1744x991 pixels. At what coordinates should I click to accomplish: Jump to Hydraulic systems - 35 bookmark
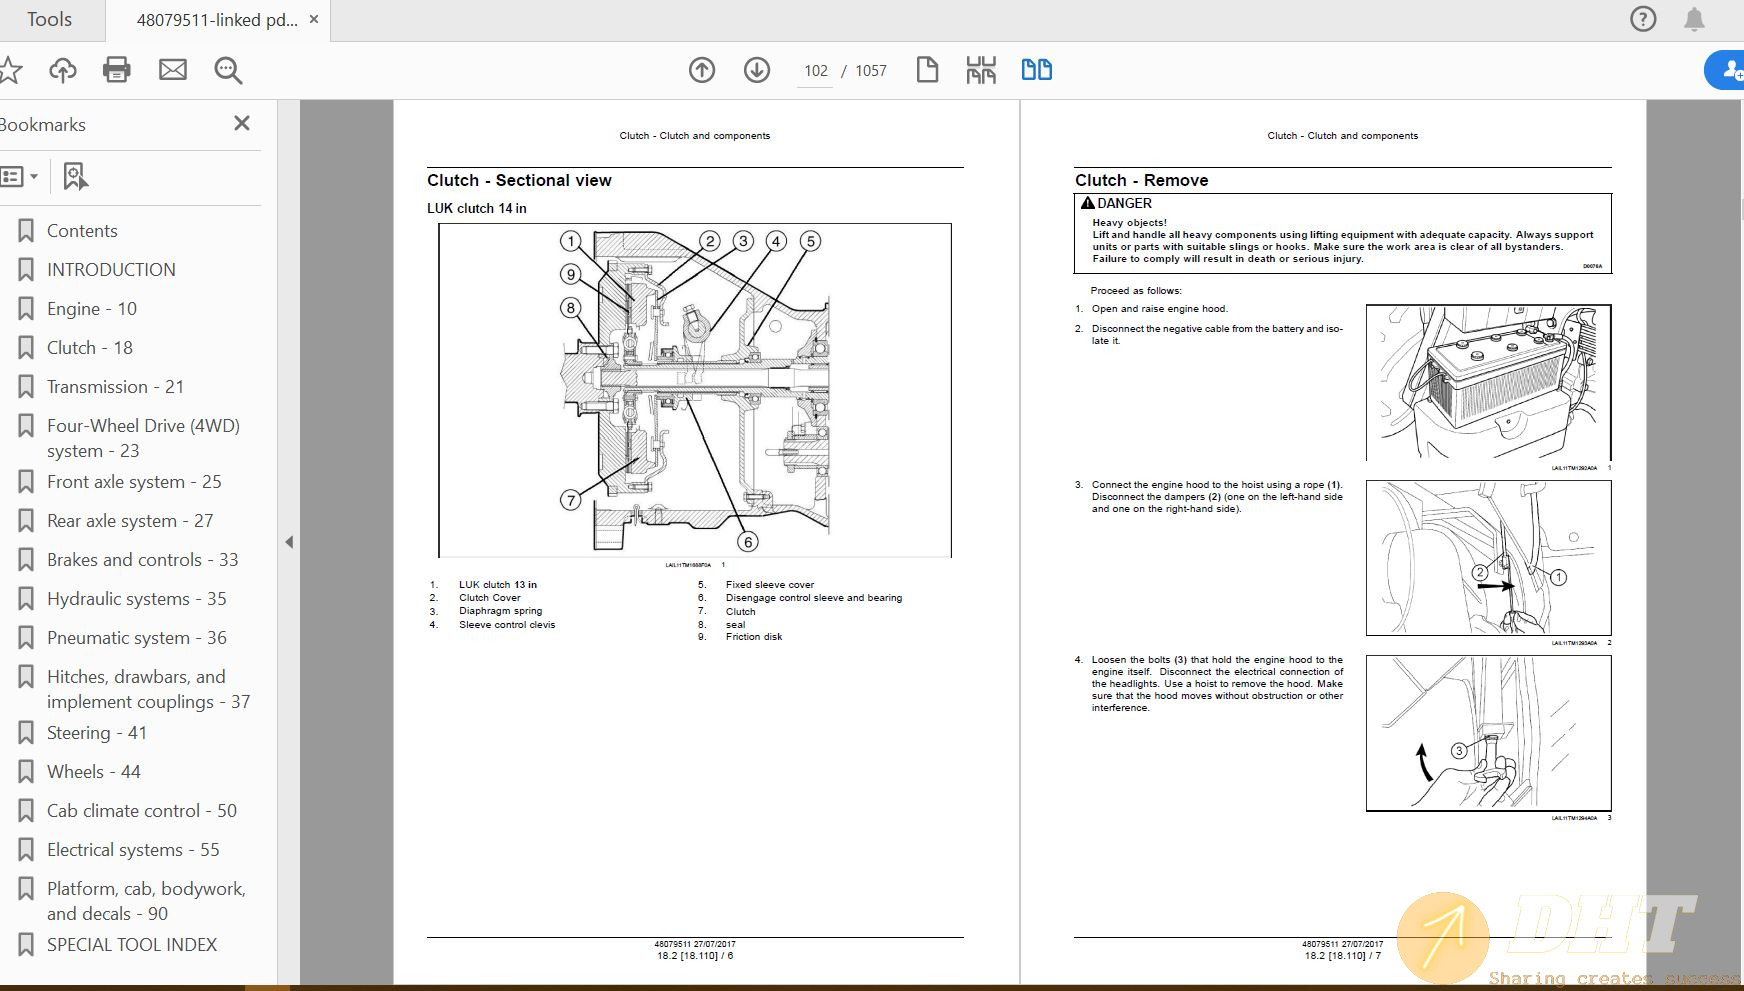[136, 599]
